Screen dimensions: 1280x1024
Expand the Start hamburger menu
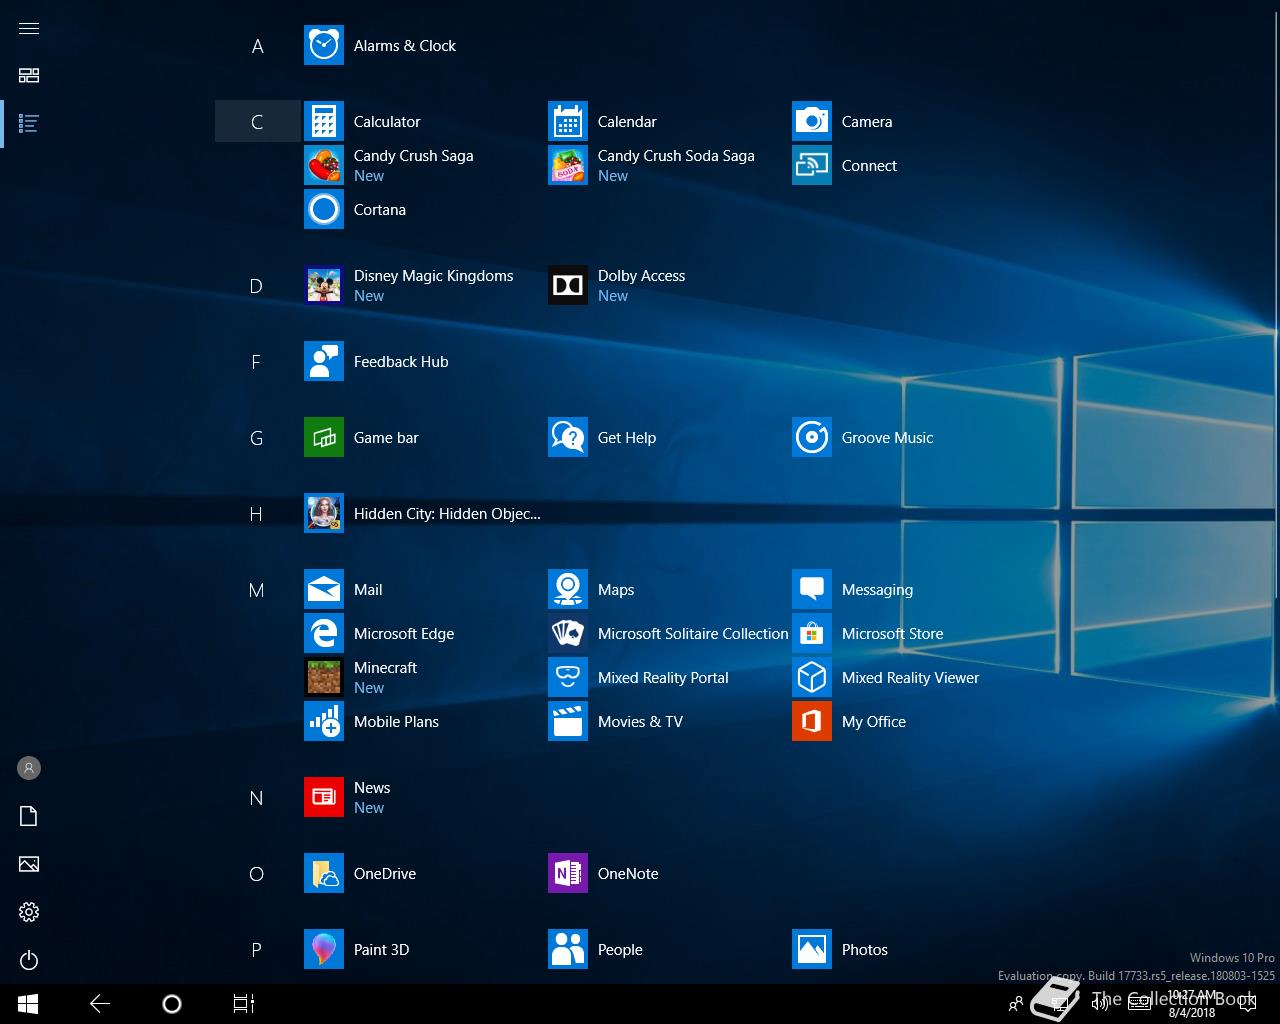29,28
